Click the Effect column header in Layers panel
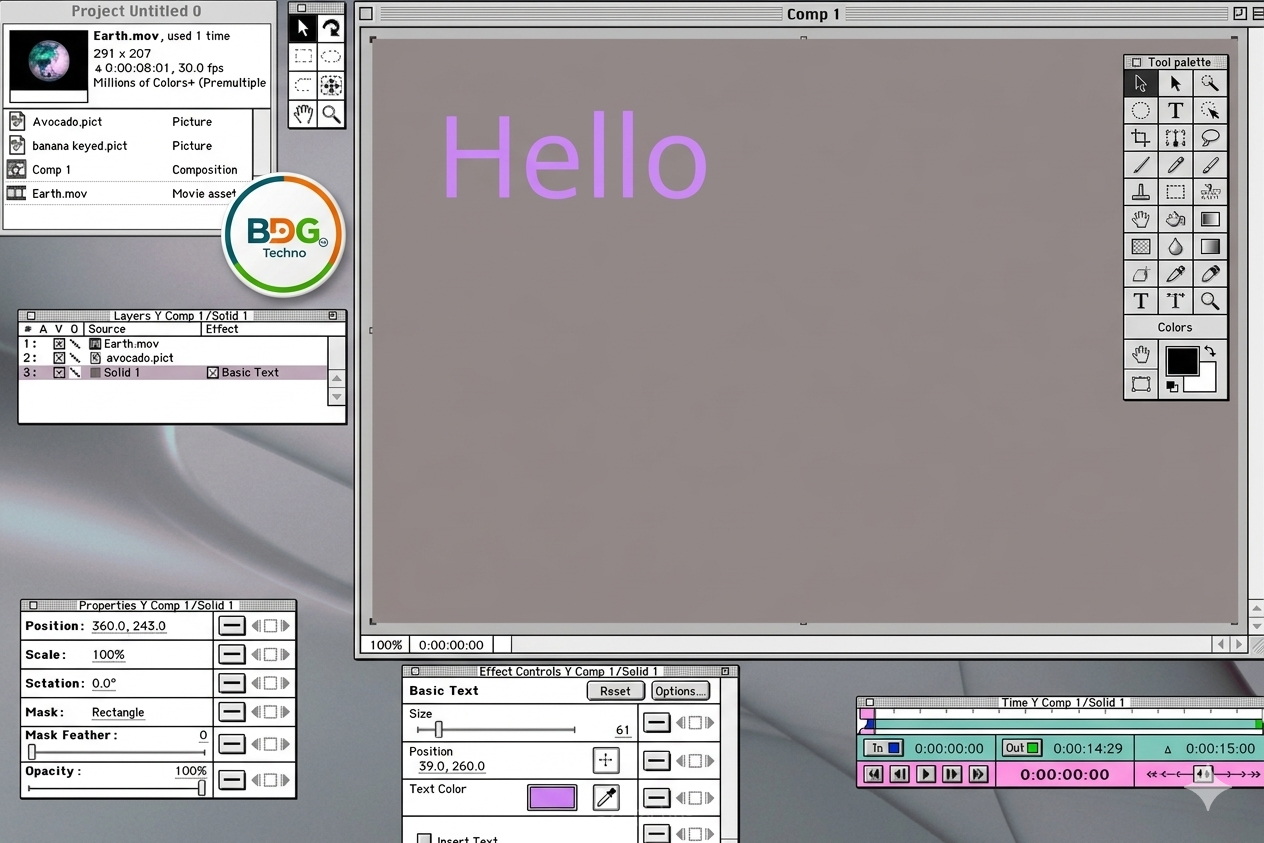The image size is (1264, 843). tap(222, 329)
